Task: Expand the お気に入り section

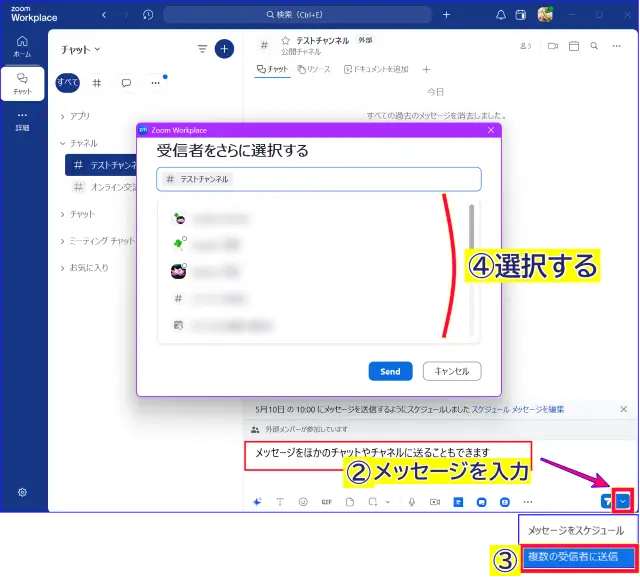Action: click(x=84, y=268)
